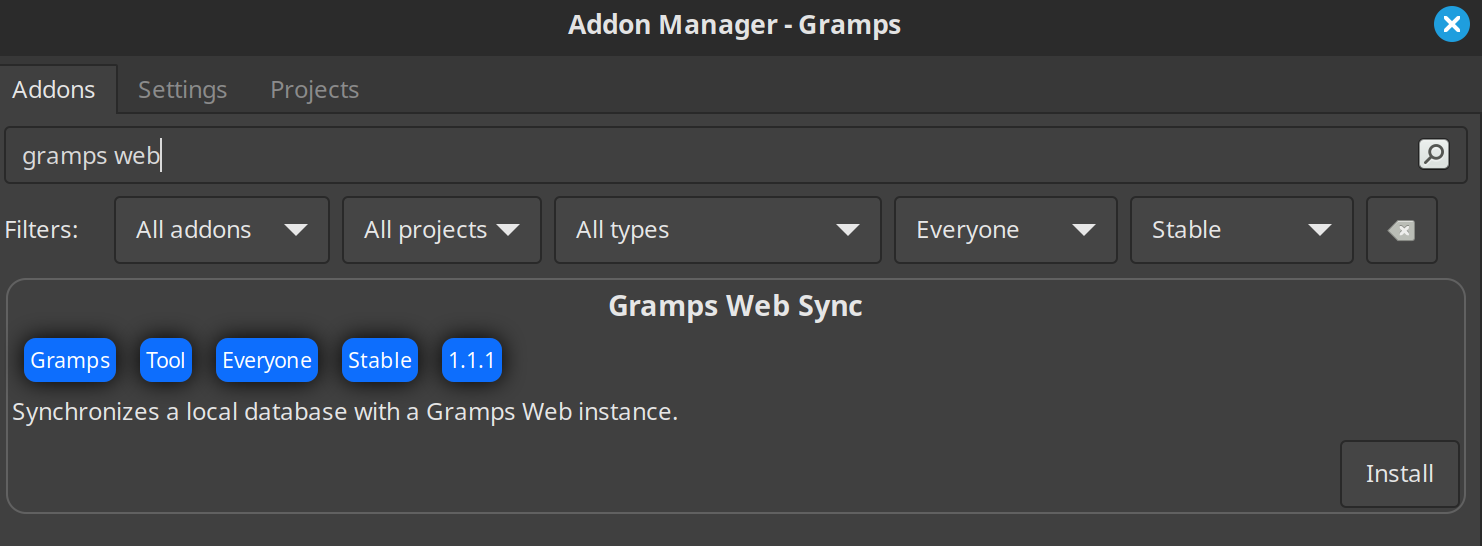The height and width of the screenshot is (546, 1482).
Task: Open the All addons dropdown
Action: (222, 230)
